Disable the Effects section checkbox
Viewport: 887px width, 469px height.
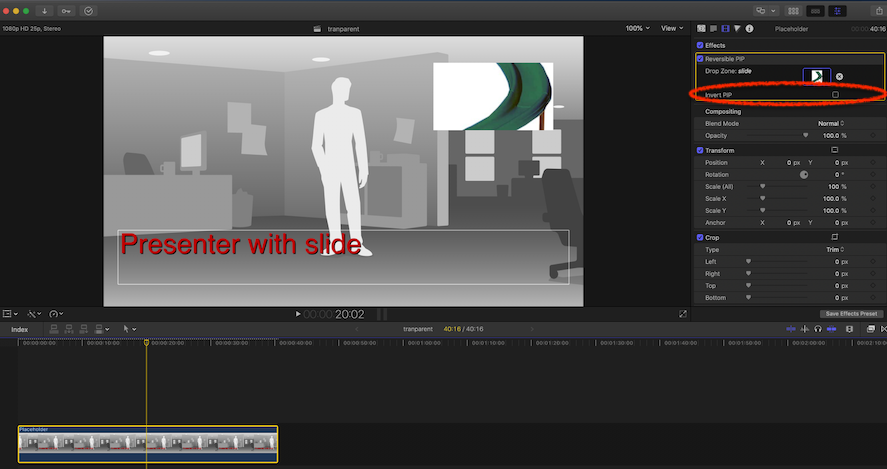(x=700, y=45)
